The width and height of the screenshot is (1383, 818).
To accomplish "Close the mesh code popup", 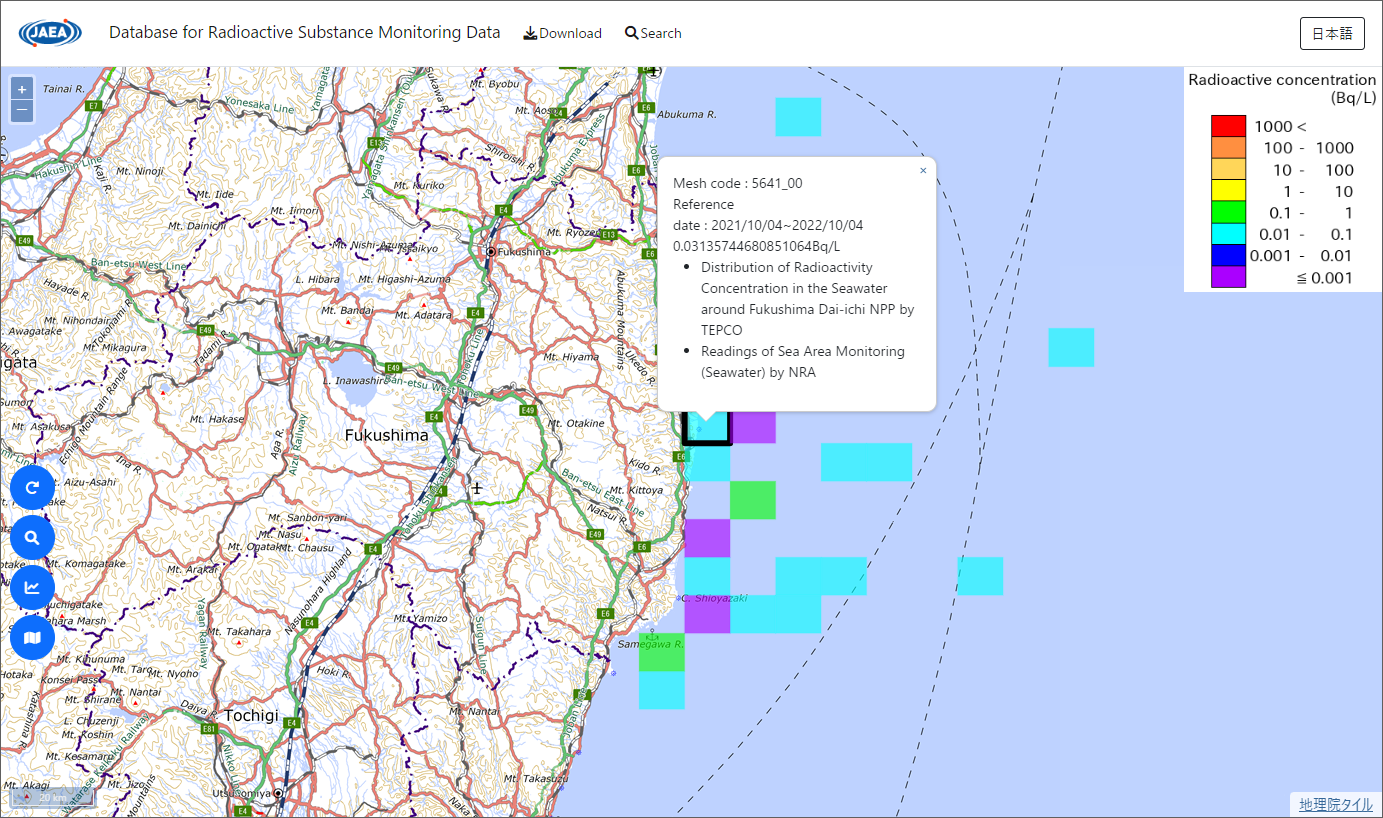I will 923,171.
